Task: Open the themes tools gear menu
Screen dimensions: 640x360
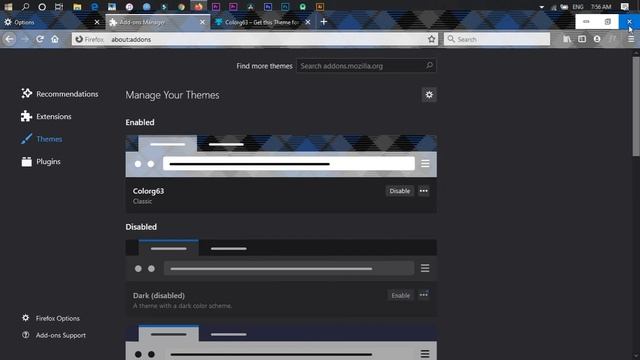Action: click(x=429, y=95)
